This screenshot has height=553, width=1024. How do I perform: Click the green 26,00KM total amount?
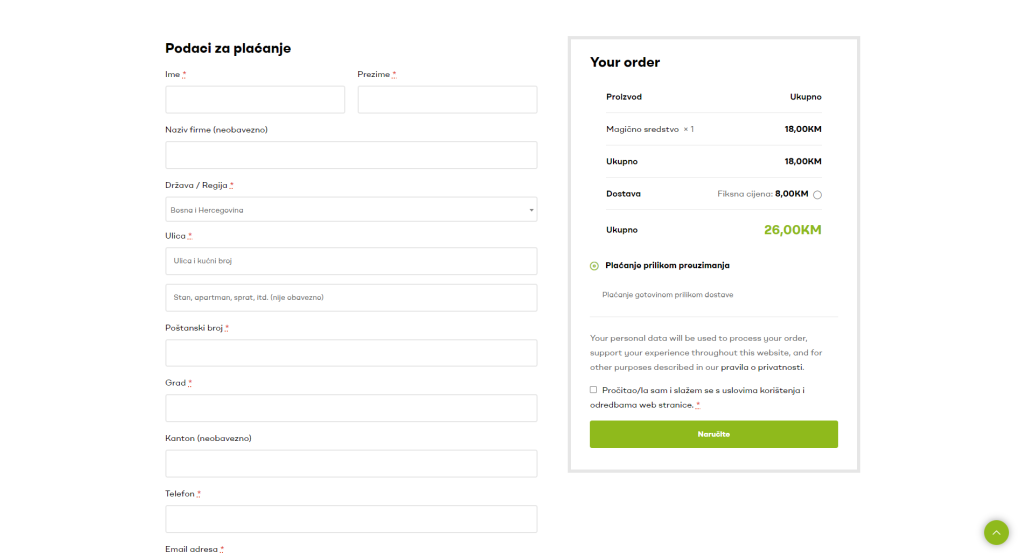pyautogui.click(x=792, y=230)
